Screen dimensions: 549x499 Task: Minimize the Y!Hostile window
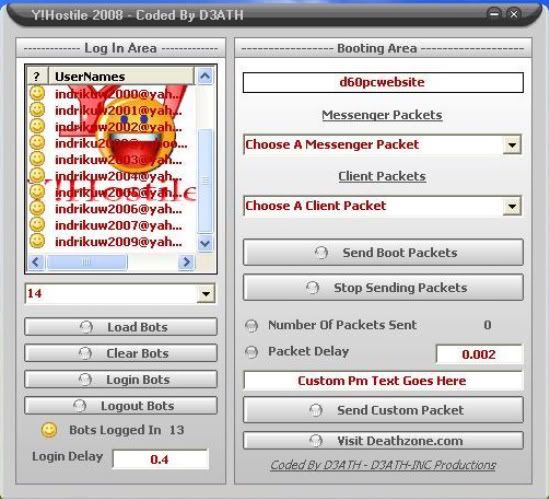pyautogui.click(x=494, y=14)
